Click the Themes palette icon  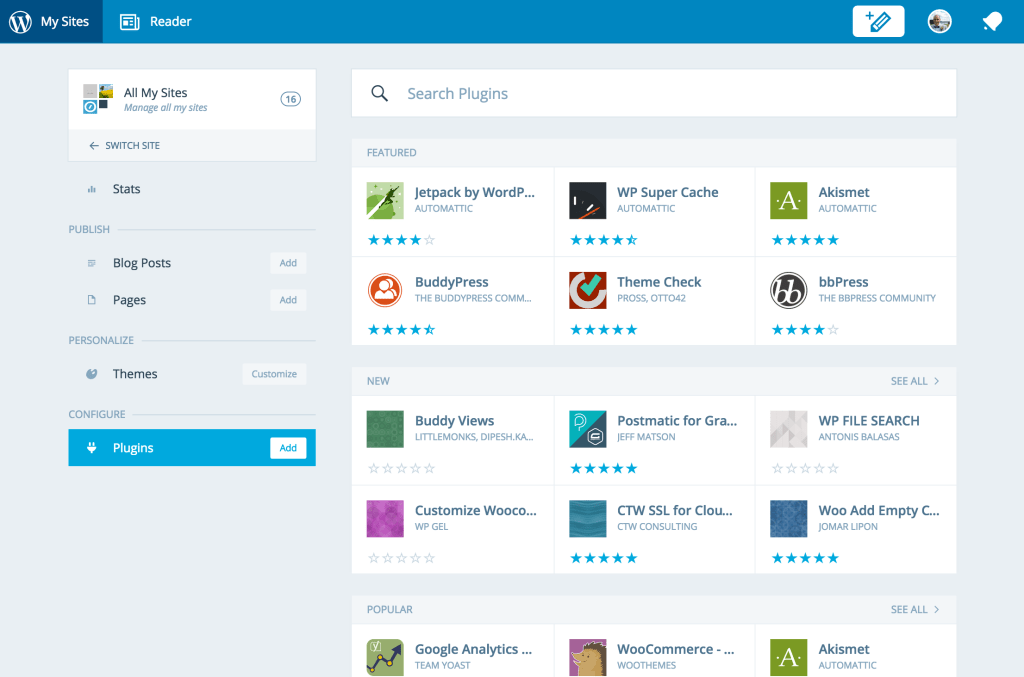click(x=91, y=374)
